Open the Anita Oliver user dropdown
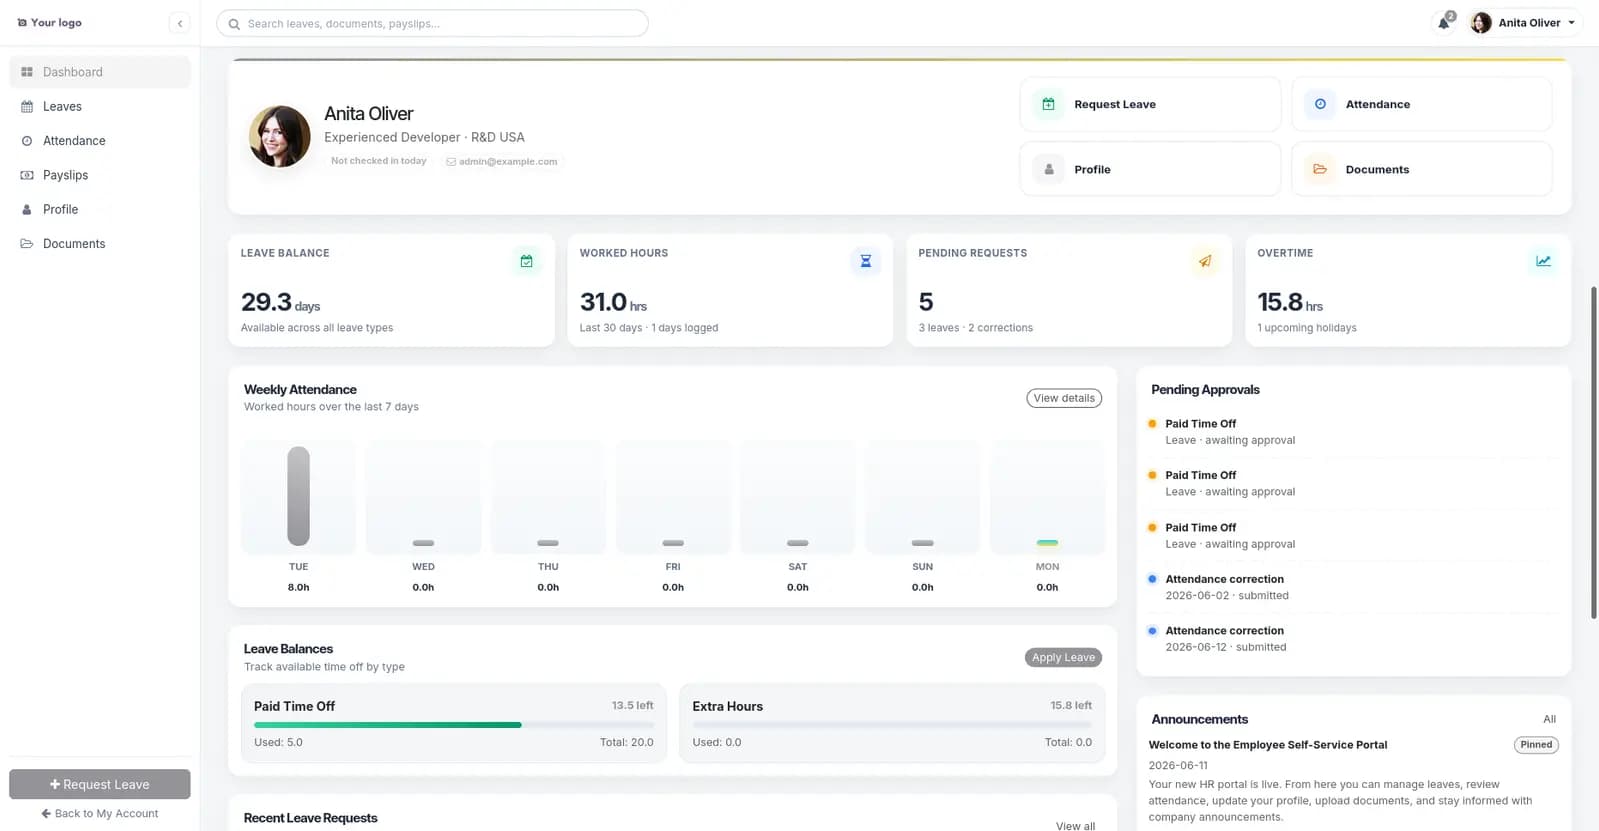 click(x=1523, y=23)
